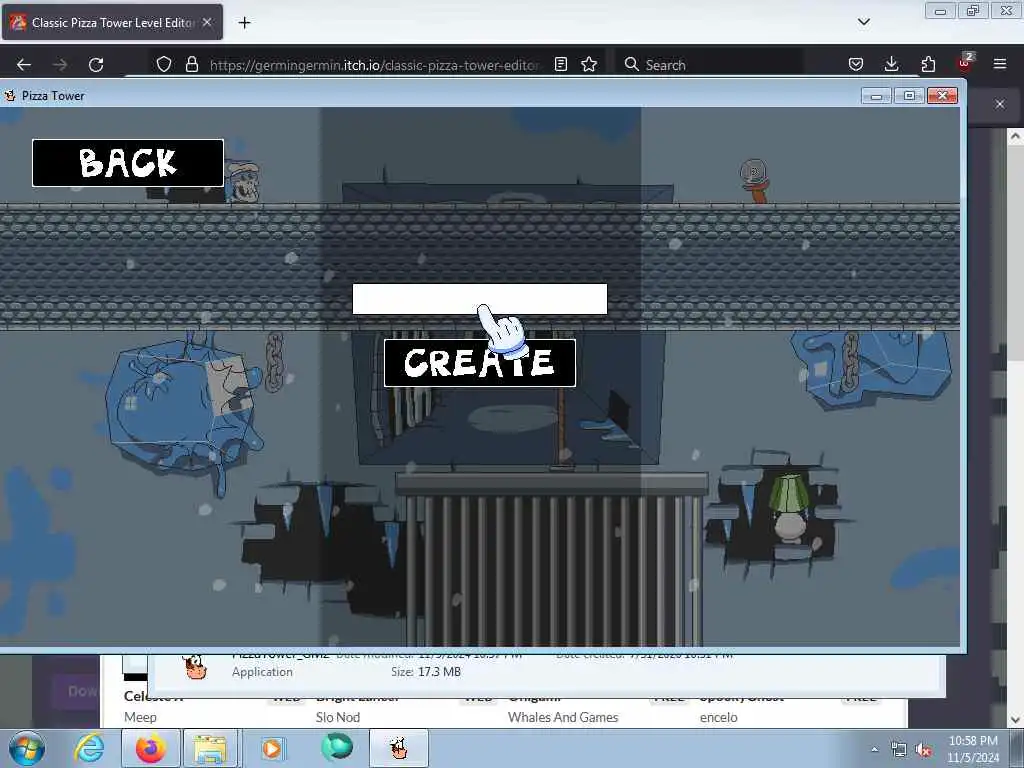Open Windows Media Player from taskbar

[x=273, y=748]
